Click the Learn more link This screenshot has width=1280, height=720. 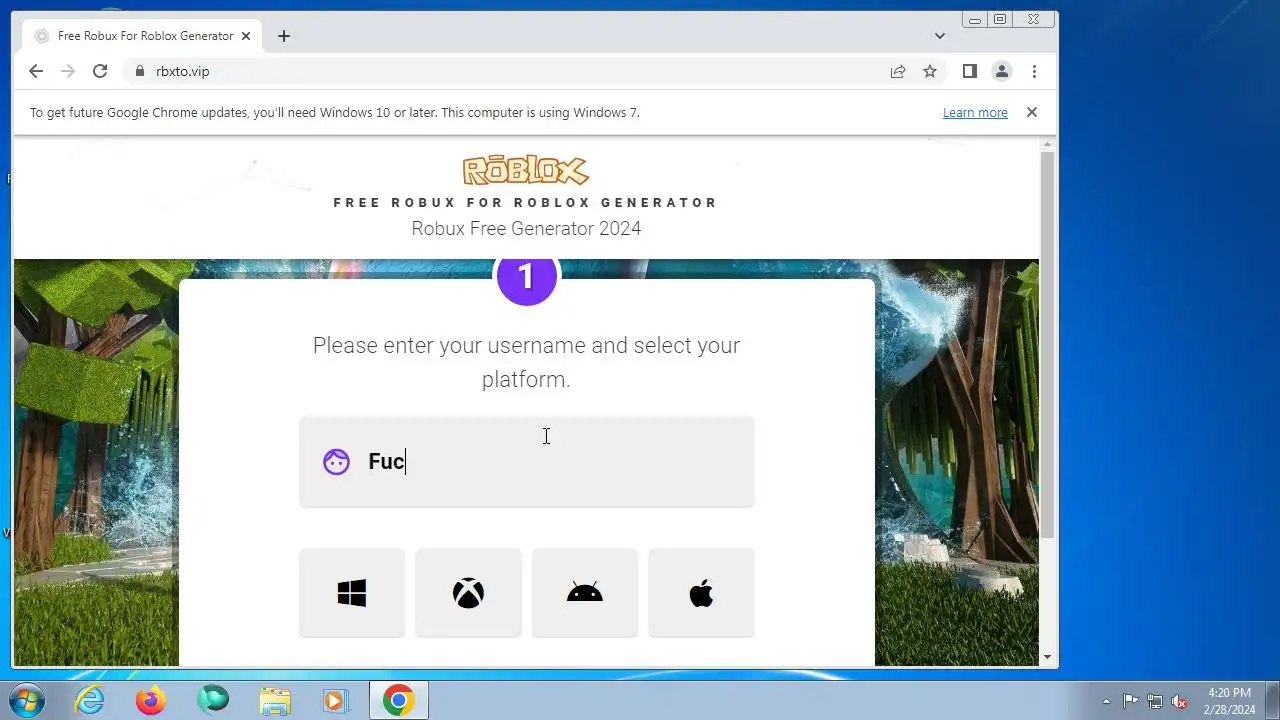[975, 113]
